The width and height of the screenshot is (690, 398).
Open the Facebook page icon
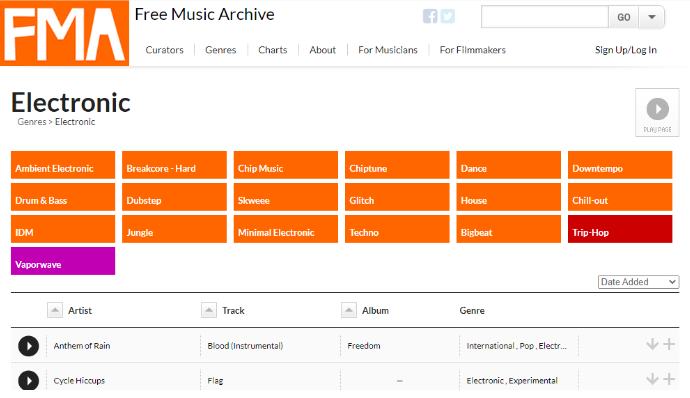pyautogui.click(x=430, y=16)
